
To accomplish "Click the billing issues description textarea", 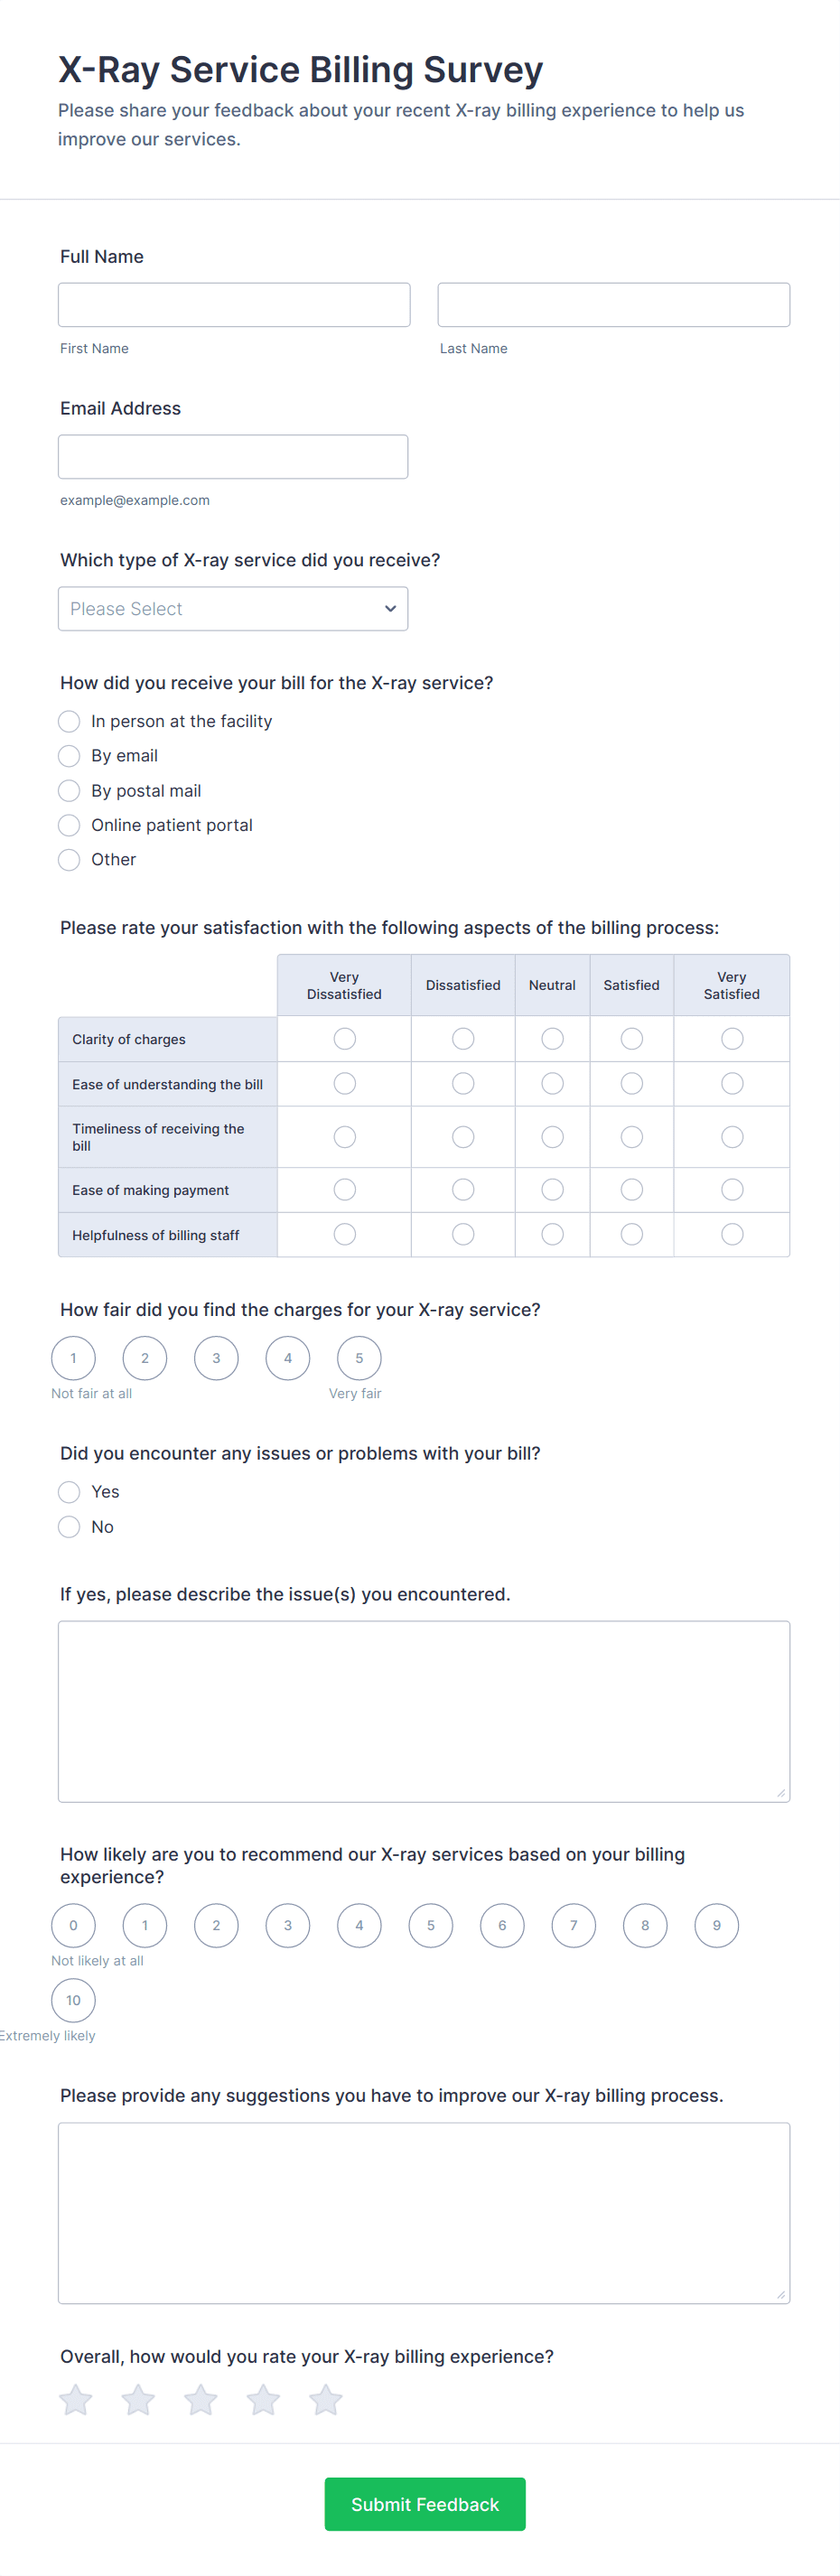I will point(424,1711).
